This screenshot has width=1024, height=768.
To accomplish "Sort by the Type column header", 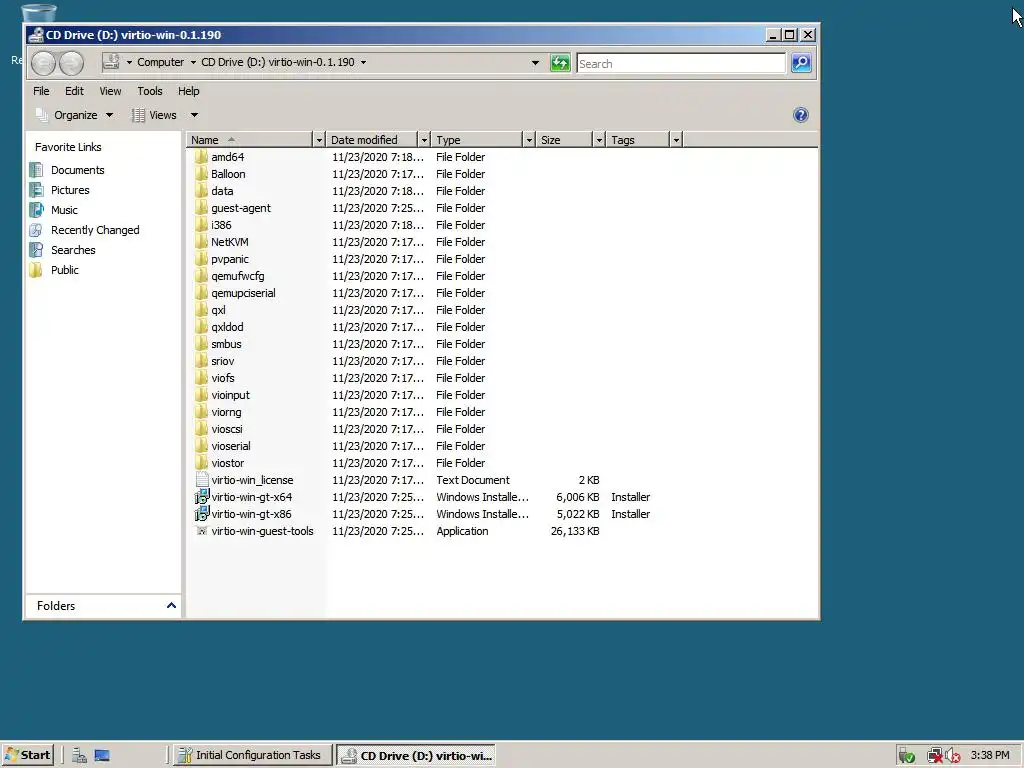I will coord(477,140).
